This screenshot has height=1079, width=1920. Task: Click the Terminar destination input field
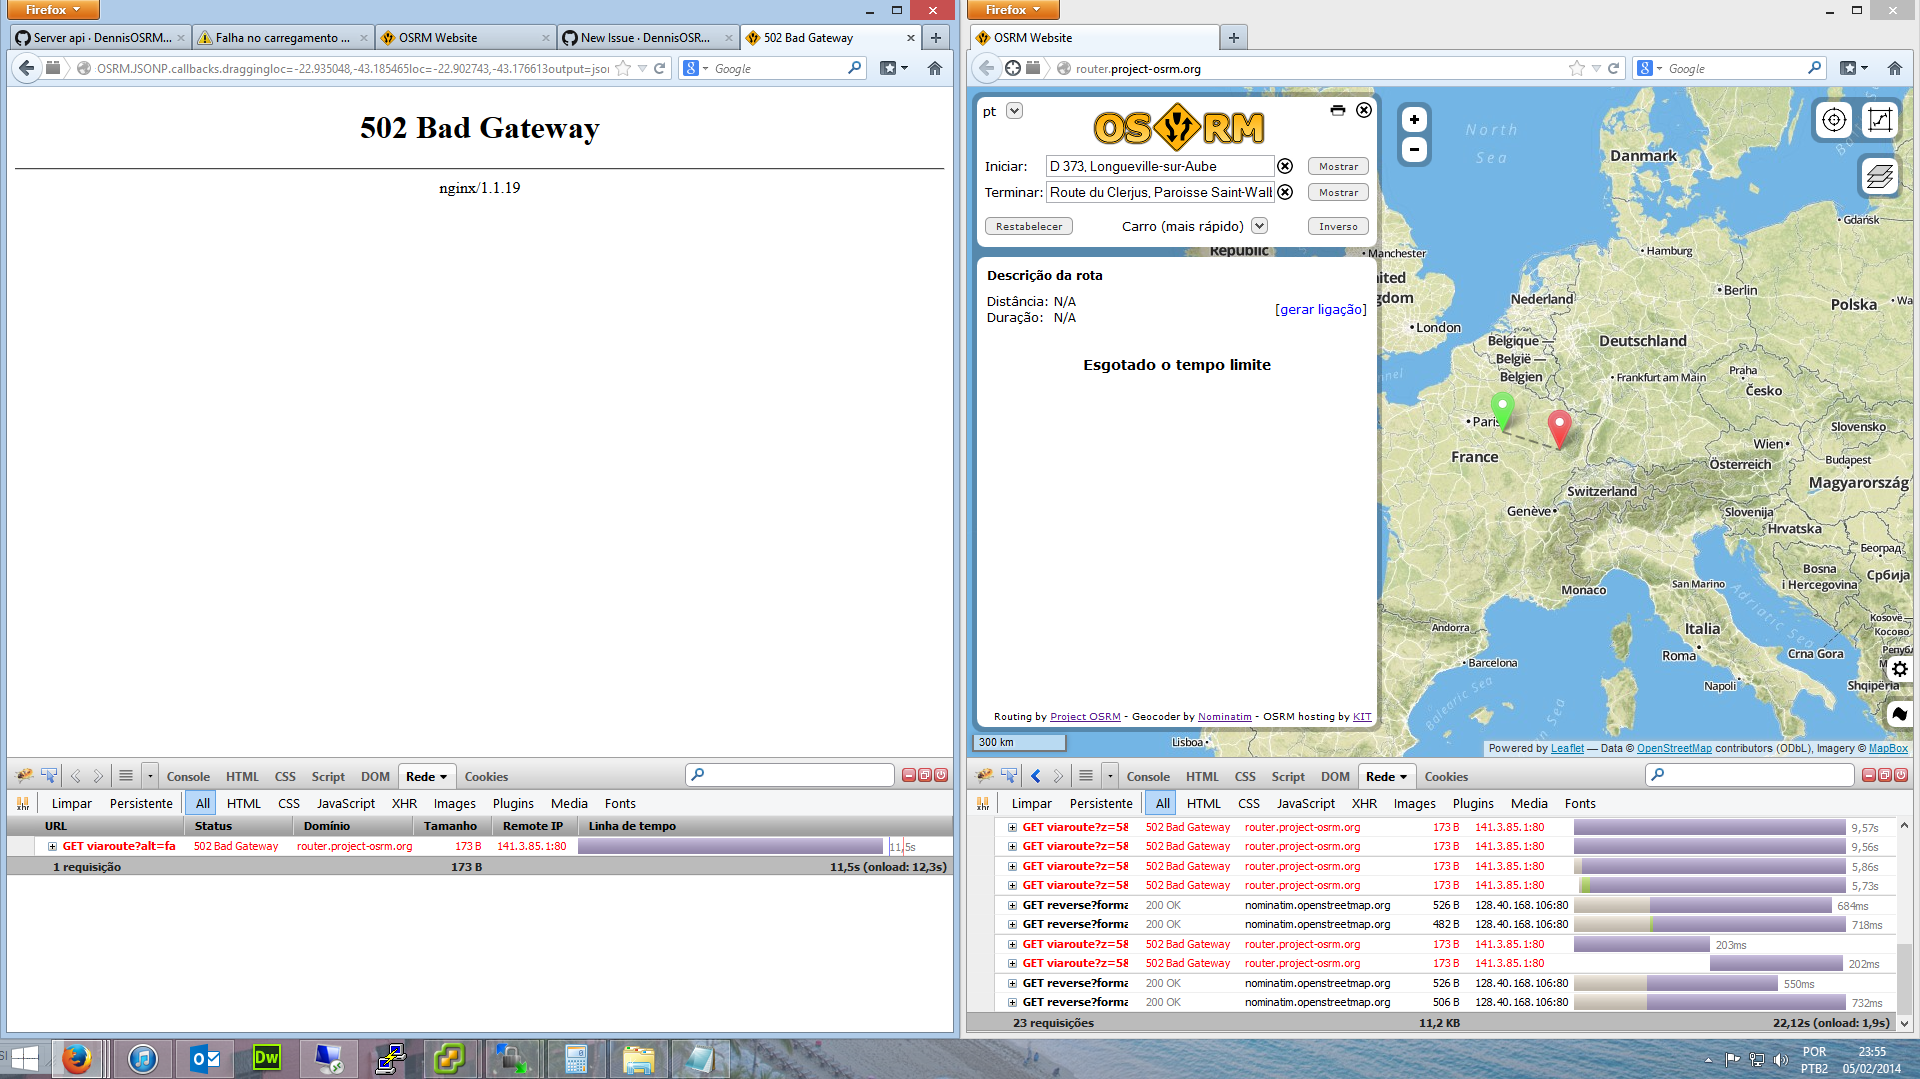[1160, 192]
